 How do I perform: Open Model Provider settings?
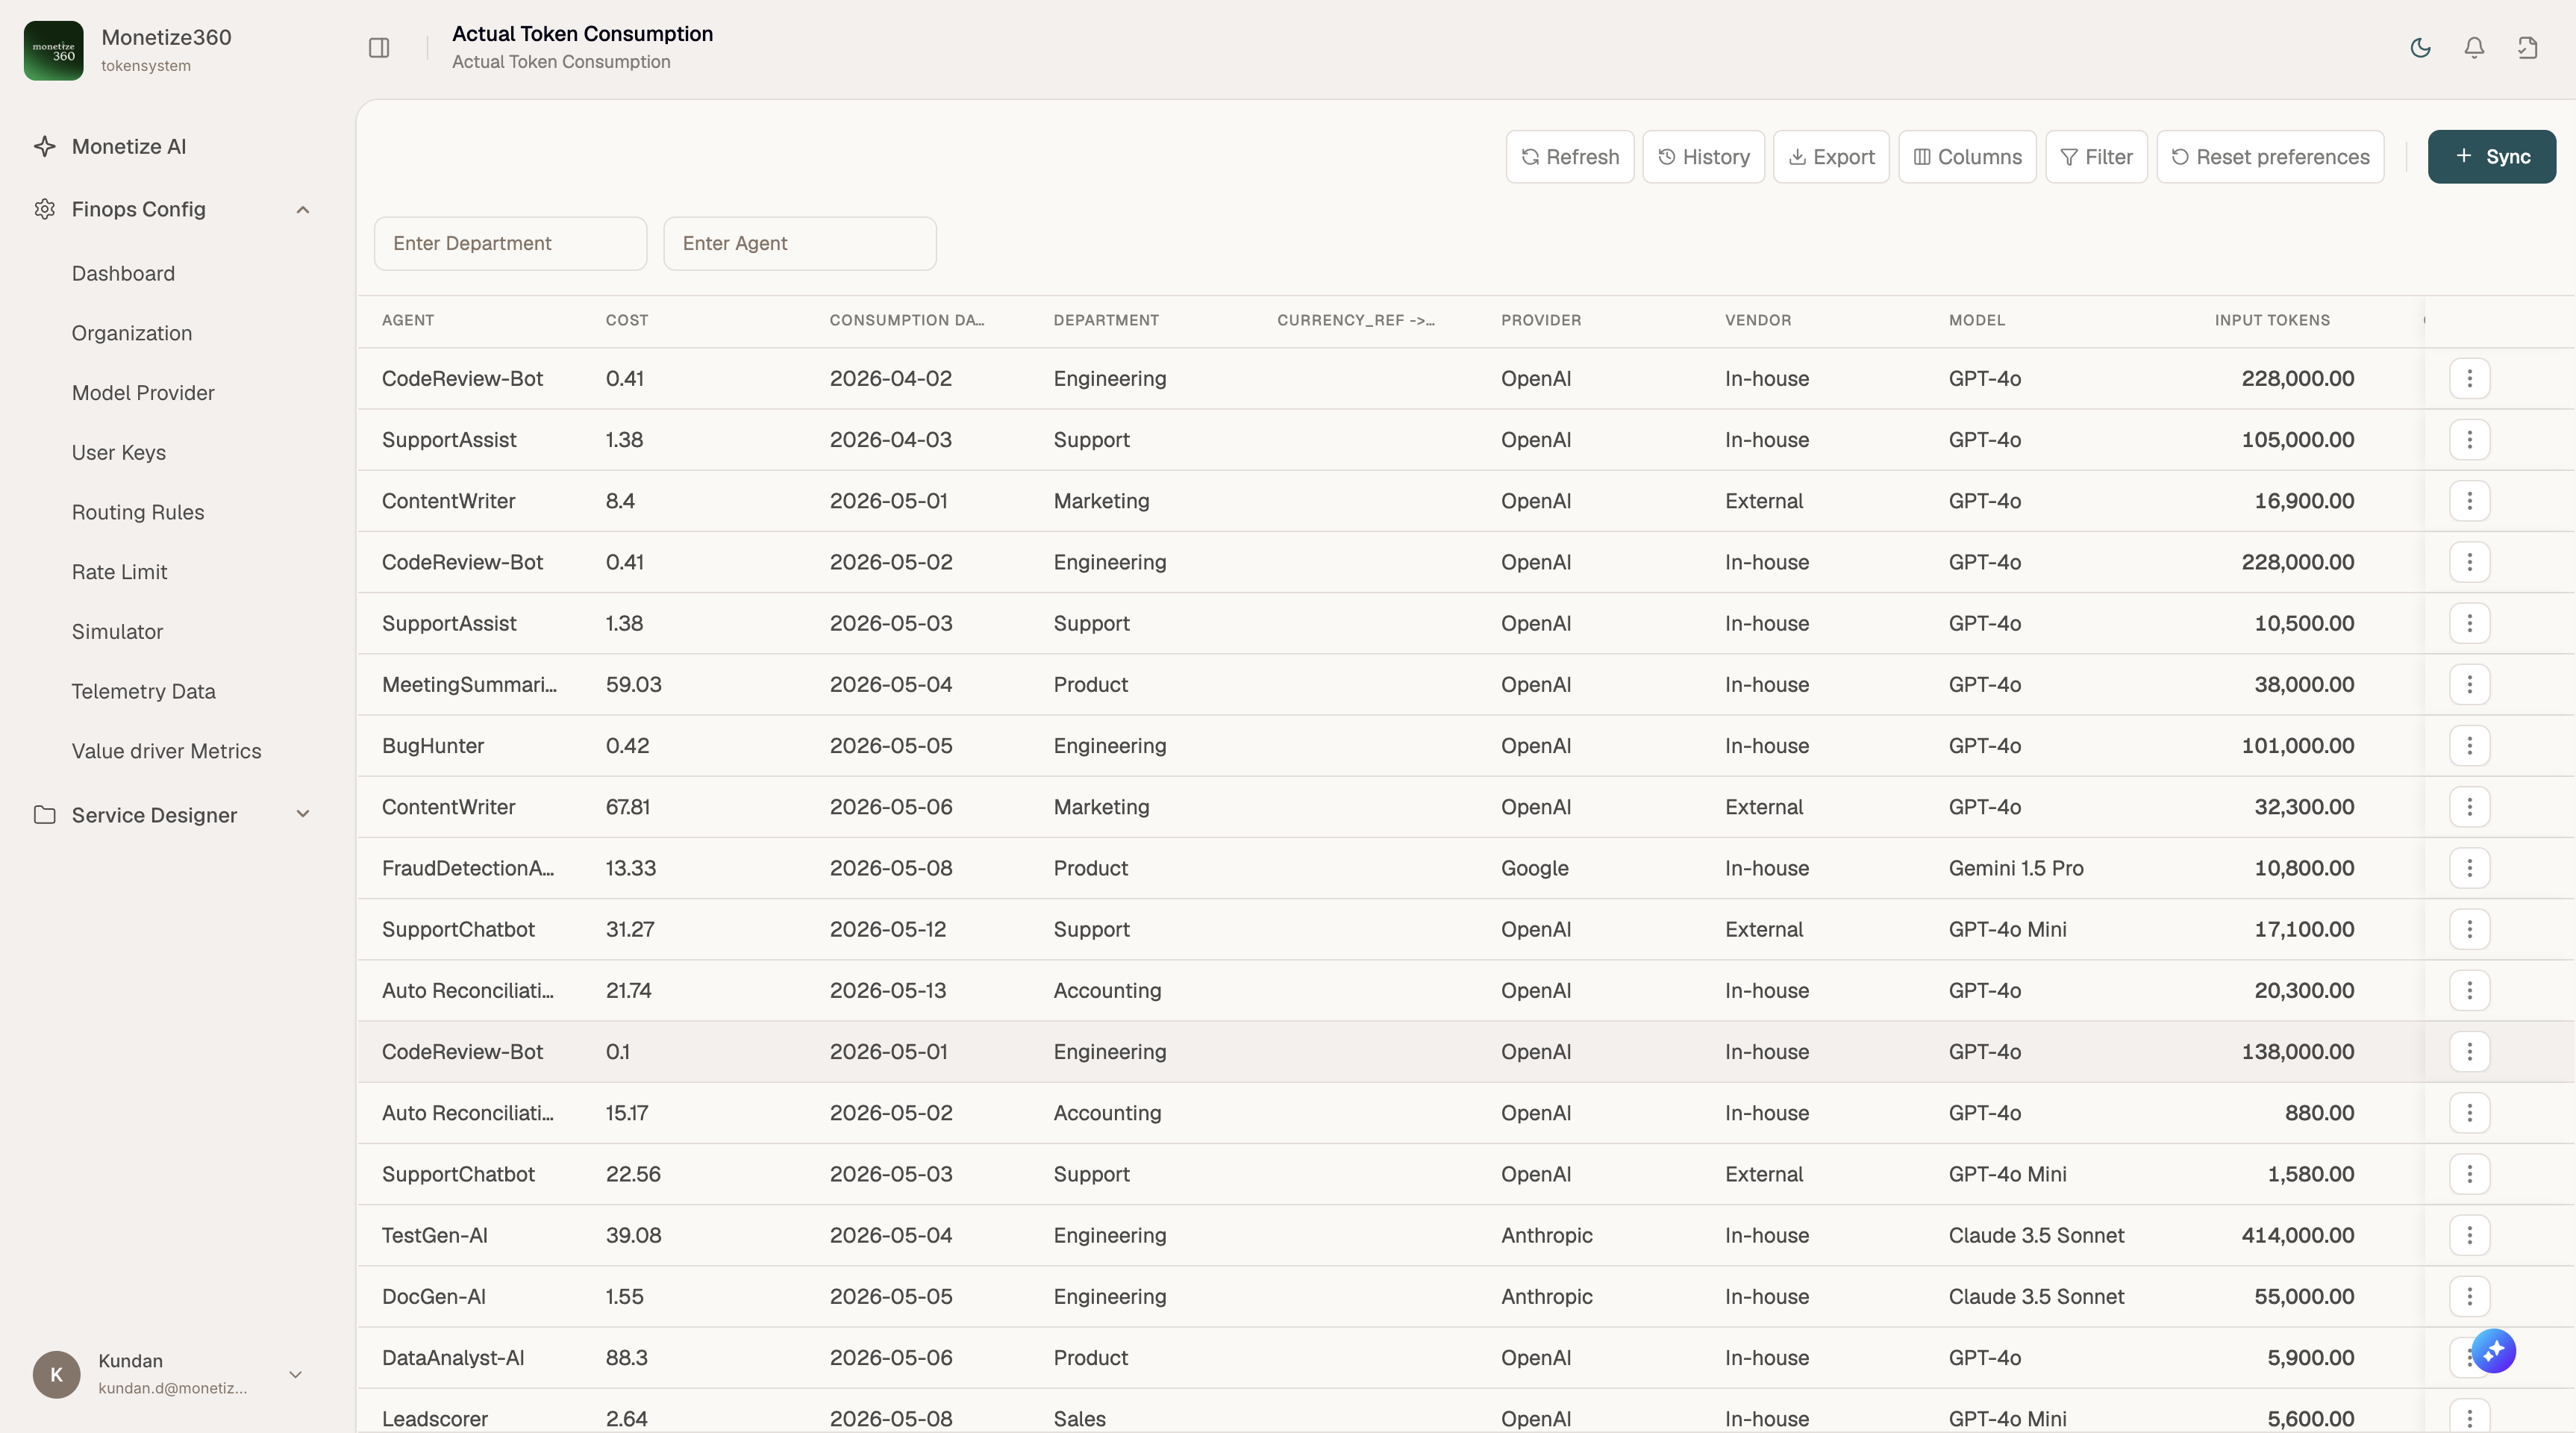[x=143, y=393]
